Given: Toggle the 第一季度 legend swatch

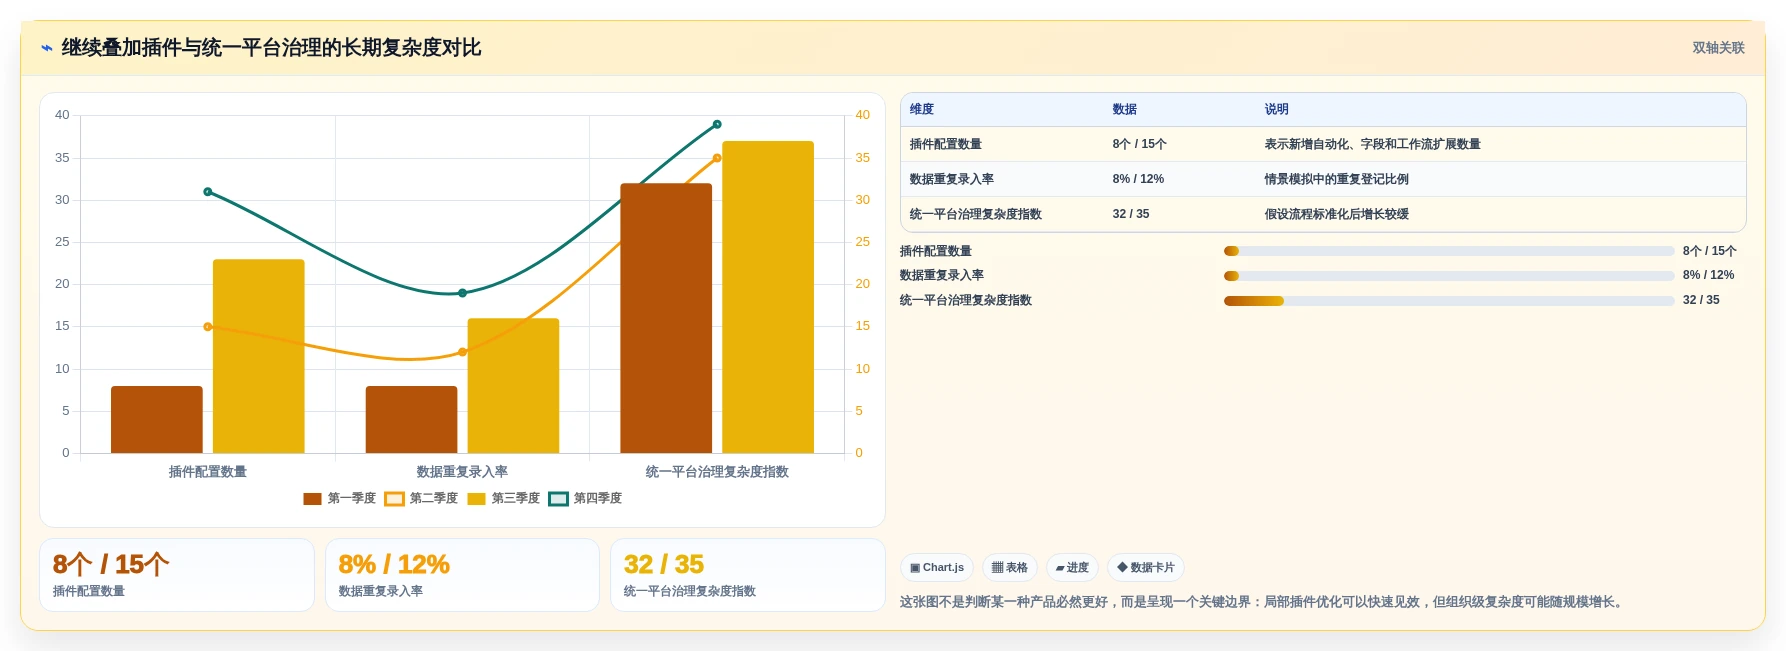Looking at the screenshot, I should (x=312, y=499).
